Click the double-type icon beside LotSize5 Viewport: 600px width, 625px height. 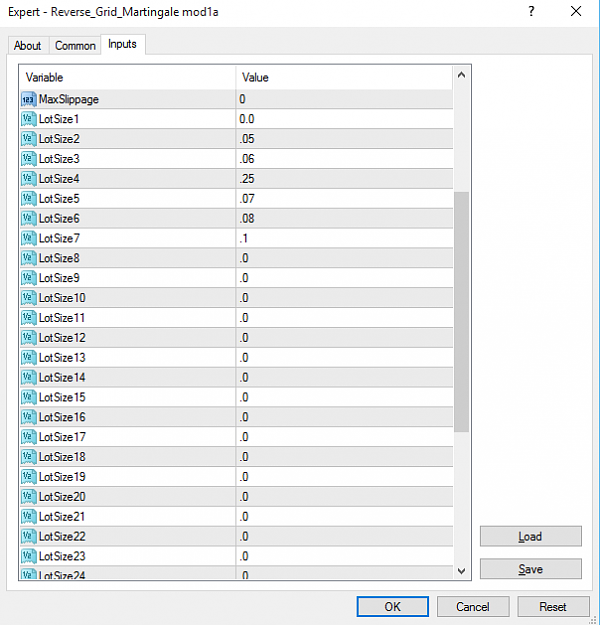pos(28,199)
